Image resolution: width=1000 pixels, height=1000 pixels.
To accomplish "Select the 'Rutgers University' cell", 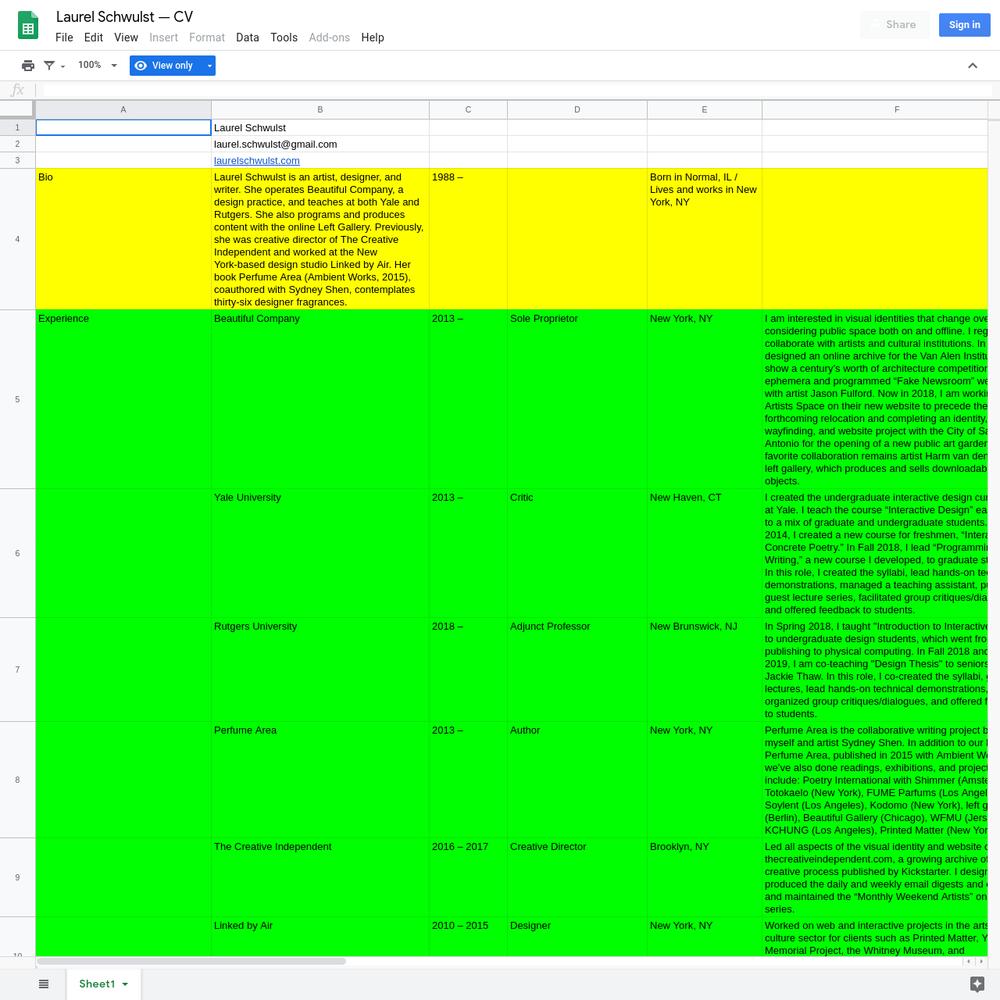I will pos(320,670).
